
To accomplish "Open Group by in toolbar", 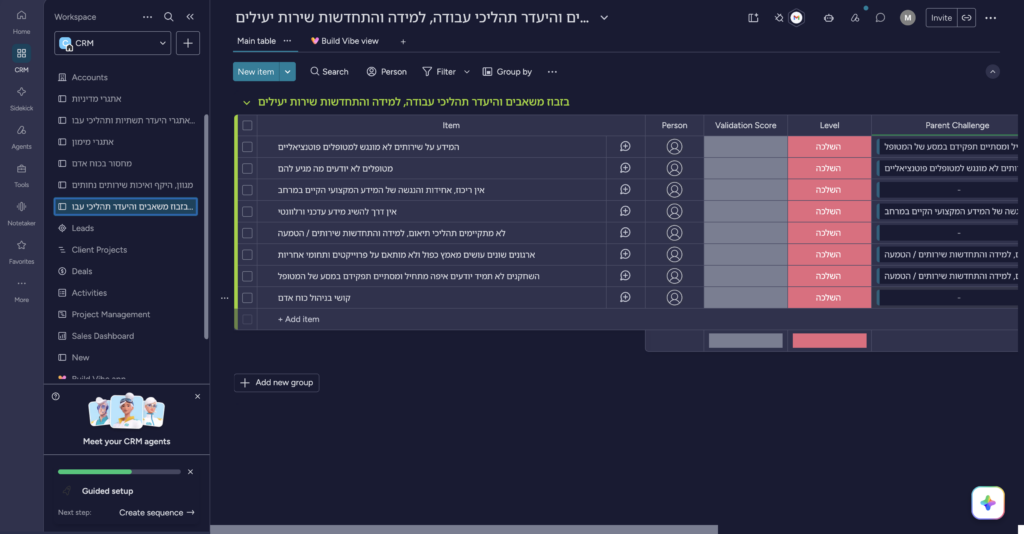I will click(507, 72).
